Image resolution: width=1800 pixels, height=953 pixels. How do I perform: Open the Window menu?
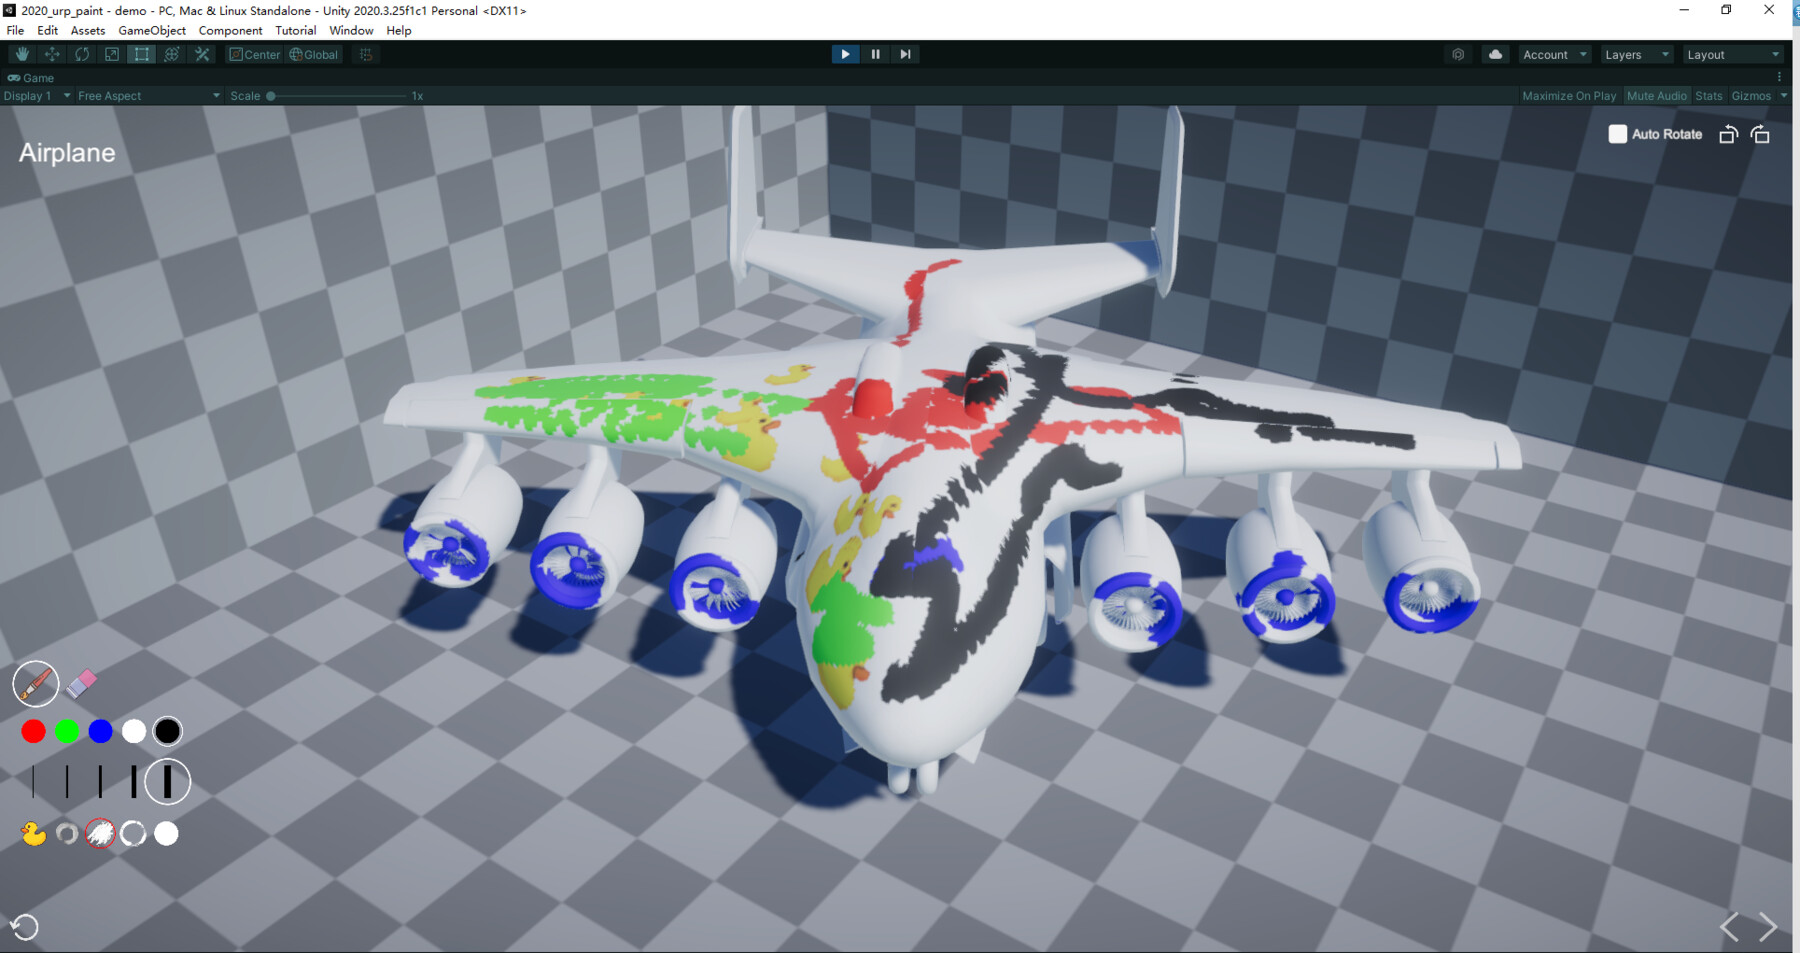click(352, 30)
